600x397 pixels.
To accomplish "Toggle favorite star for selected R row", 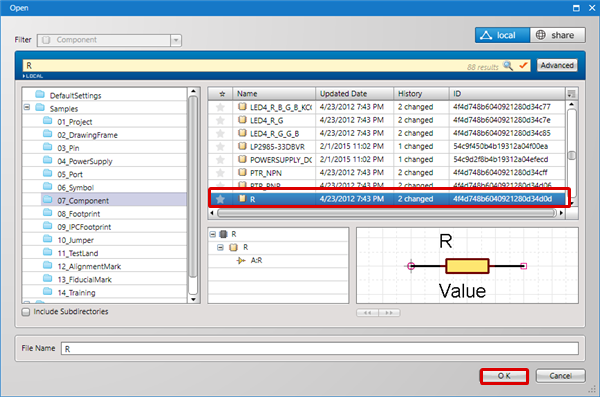I will pos(220,199).
